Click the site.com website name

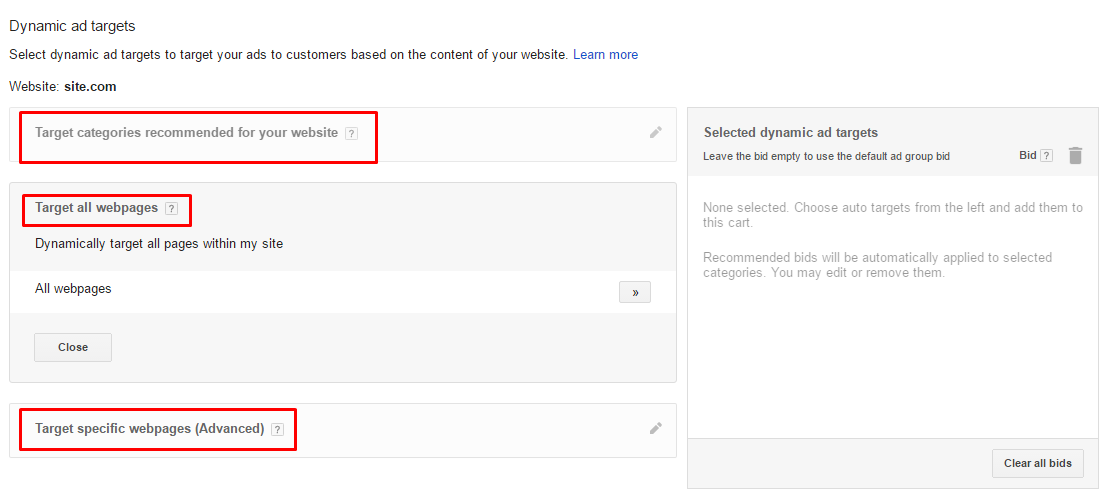point(90,87)
